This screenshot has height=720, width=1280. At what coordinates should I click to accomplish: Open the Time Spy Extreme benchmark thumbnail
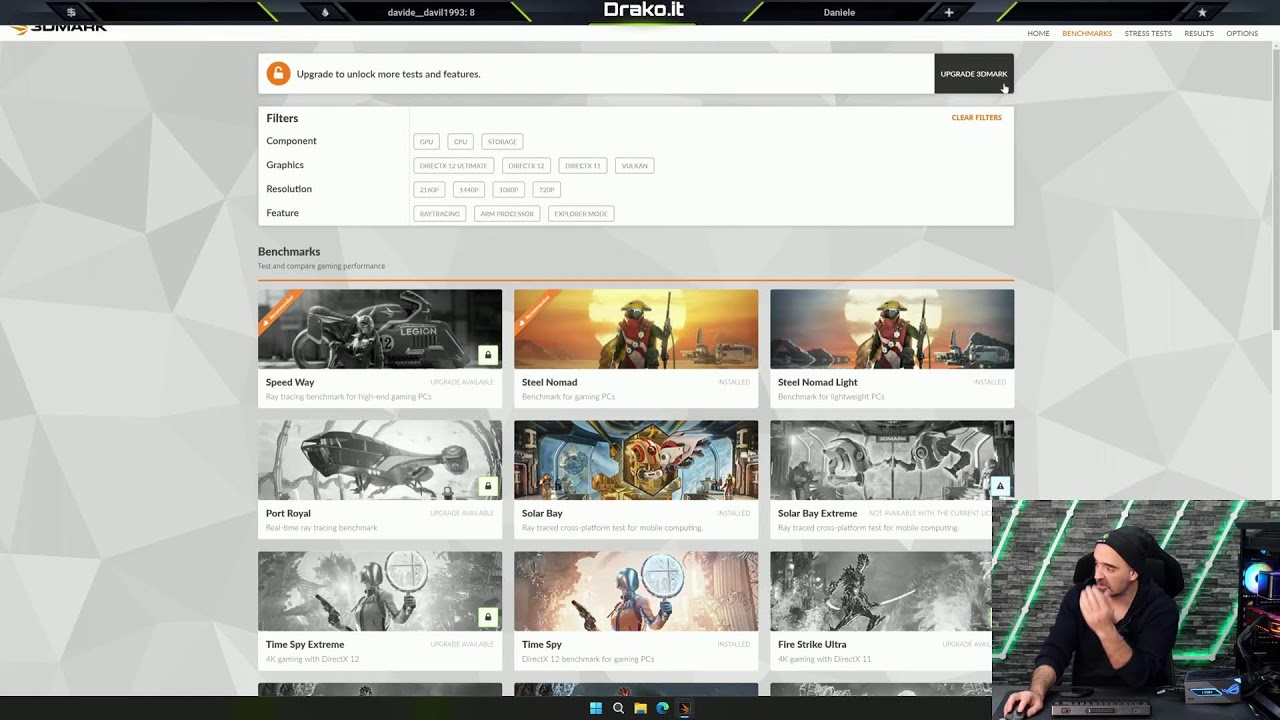pyautogui.click(x=380, y=591)
